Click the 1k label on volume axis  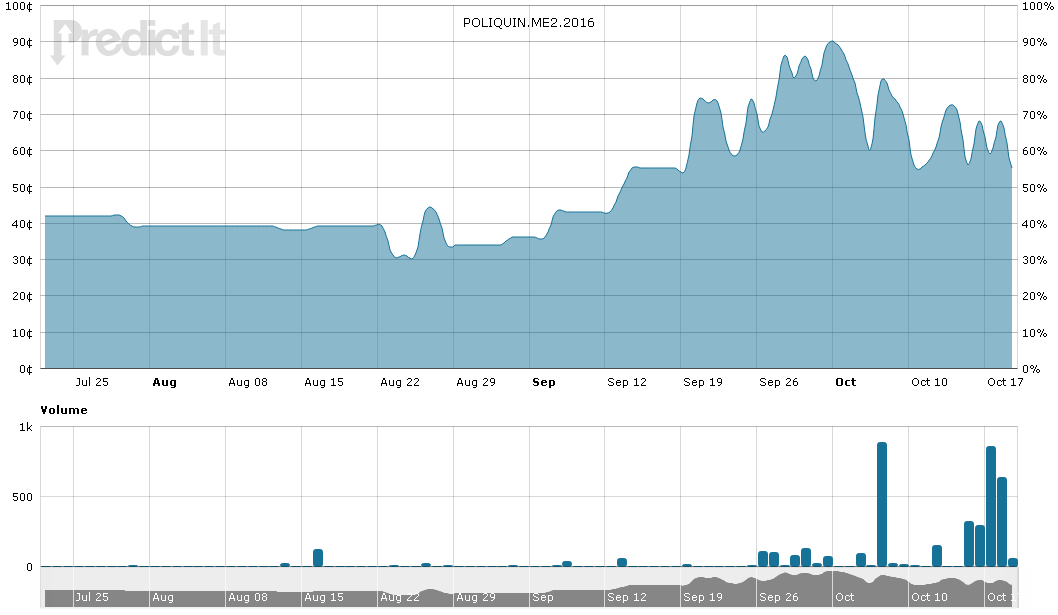(x=26, y=428)
